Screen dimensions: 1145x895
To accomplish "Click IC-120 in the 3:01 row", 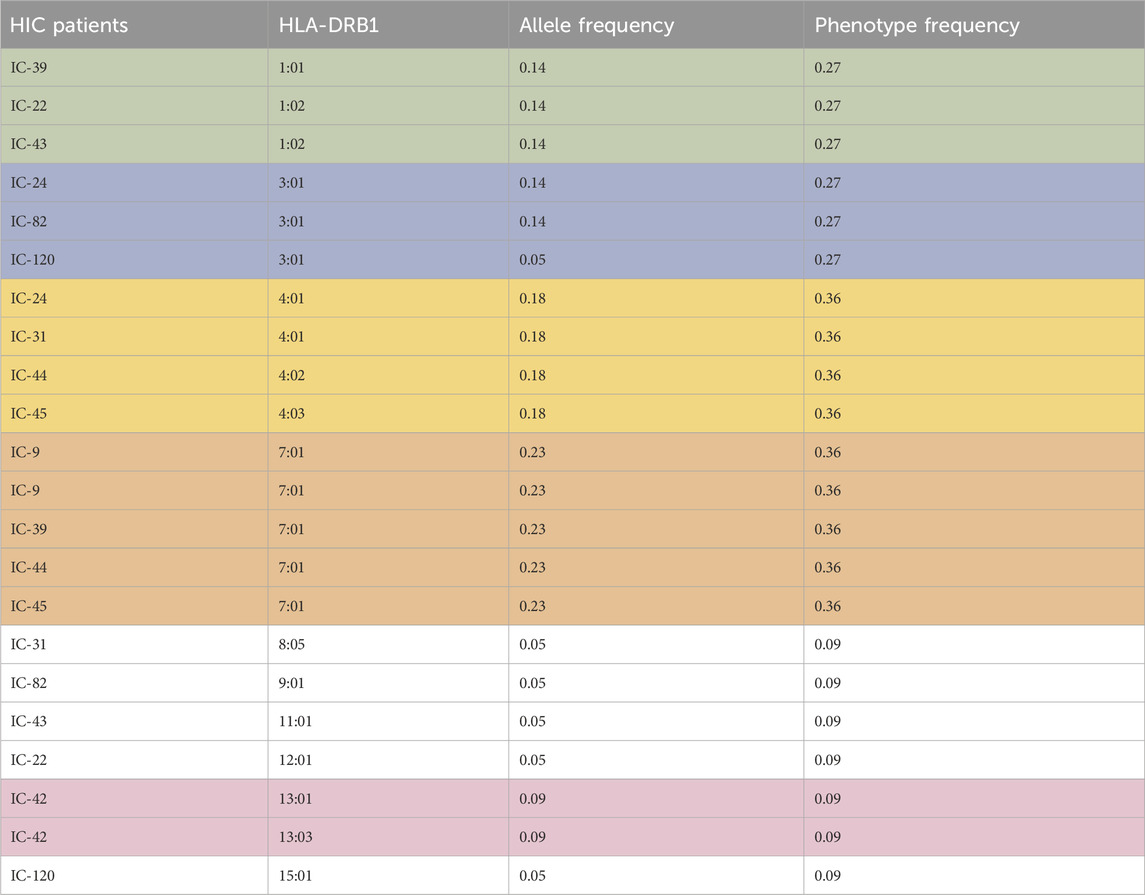I will (32, 260).
